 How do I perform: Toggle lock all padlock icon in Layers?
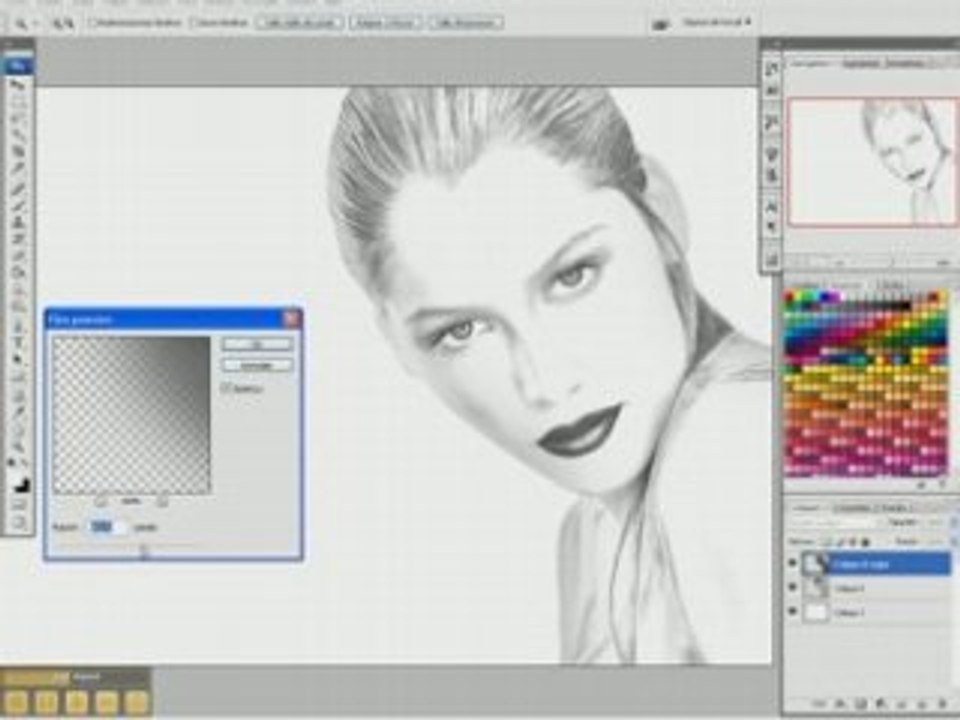[x=866, y=542]
